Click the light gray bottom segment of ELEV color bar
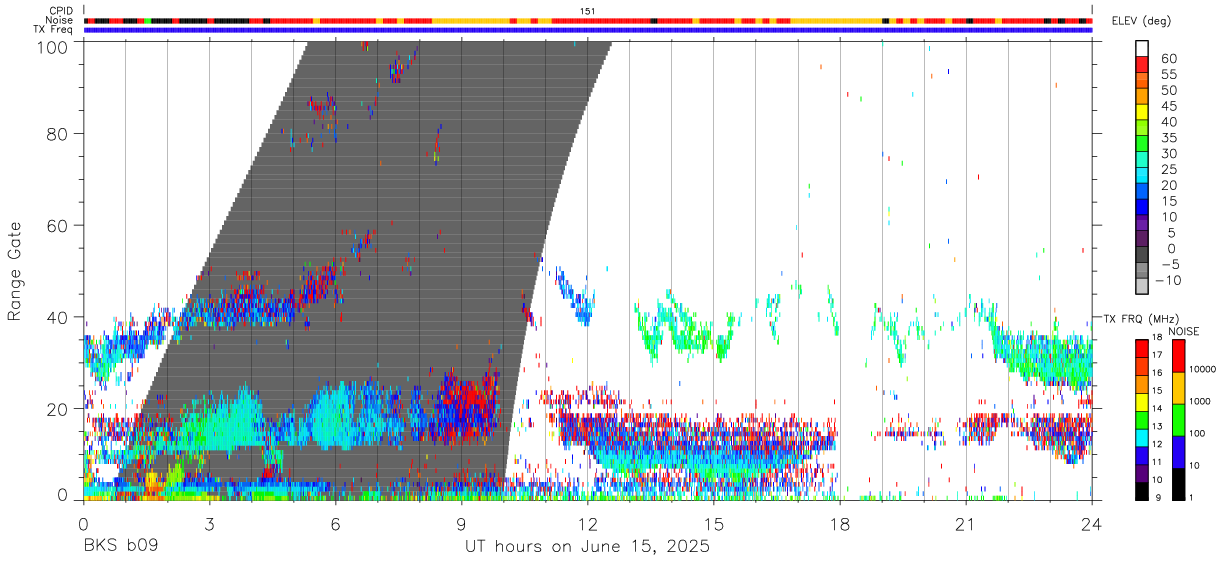The height and width of the screenshot is (567, 1228). pos(1143,287)
